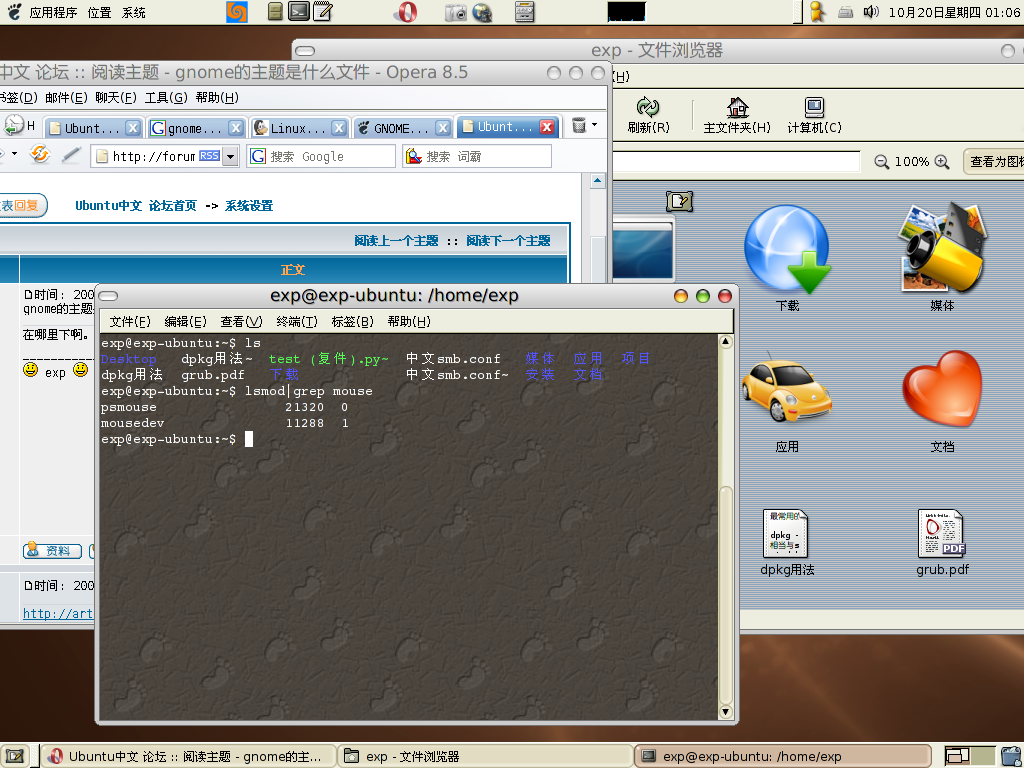Open the Opera address bar dropdown arrow
This screenshot has height=768, width=1024.
coord(230,156)
